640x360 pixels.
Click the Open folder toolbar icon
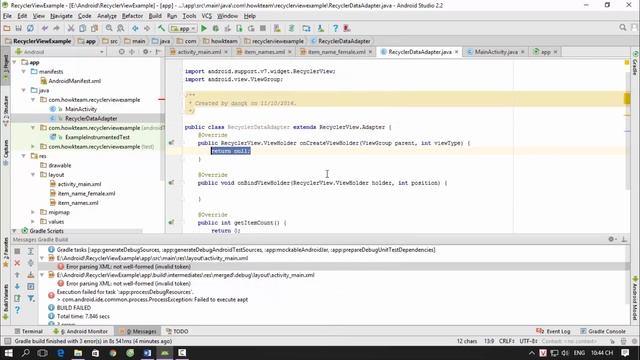7,28
